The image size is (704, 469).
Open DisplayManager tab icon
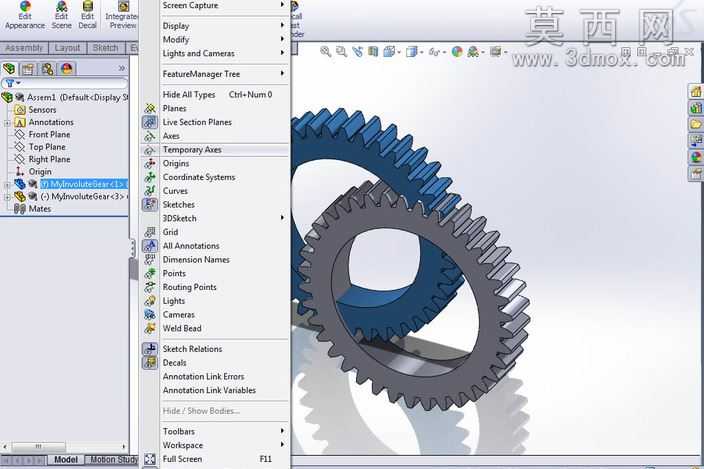click(67, 69)
